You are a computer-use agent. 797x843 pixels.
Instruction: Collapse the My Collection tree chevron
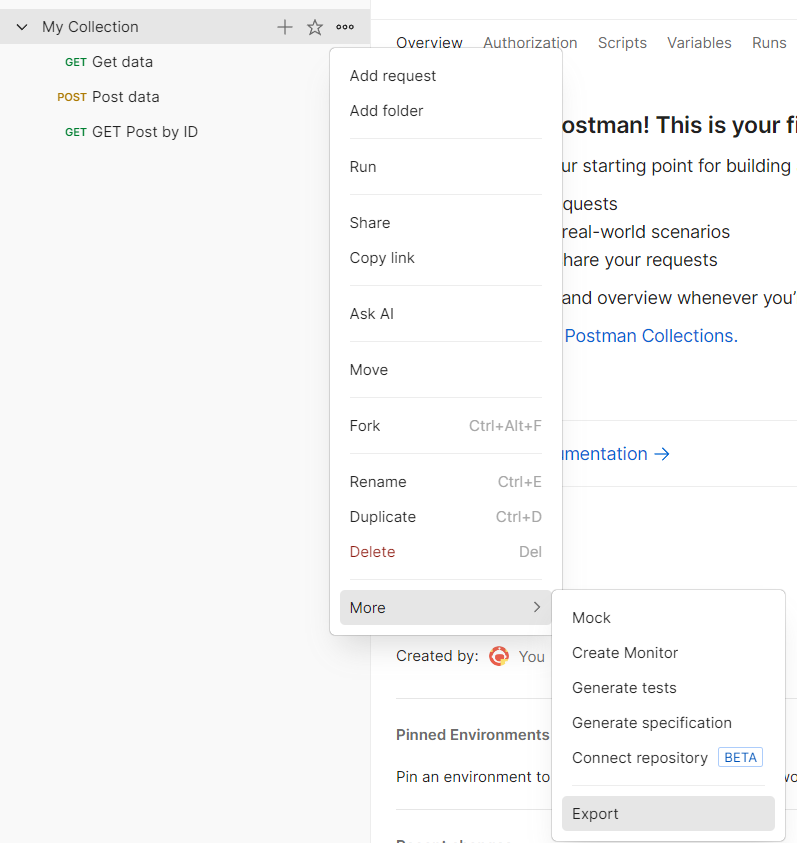[22, 27]
